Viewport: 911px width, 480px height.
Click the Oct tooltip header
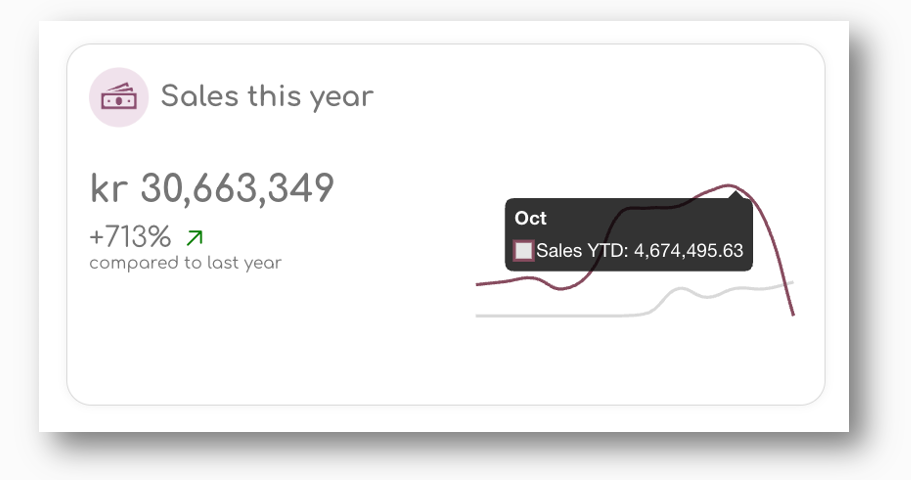(x=530, y=218)
